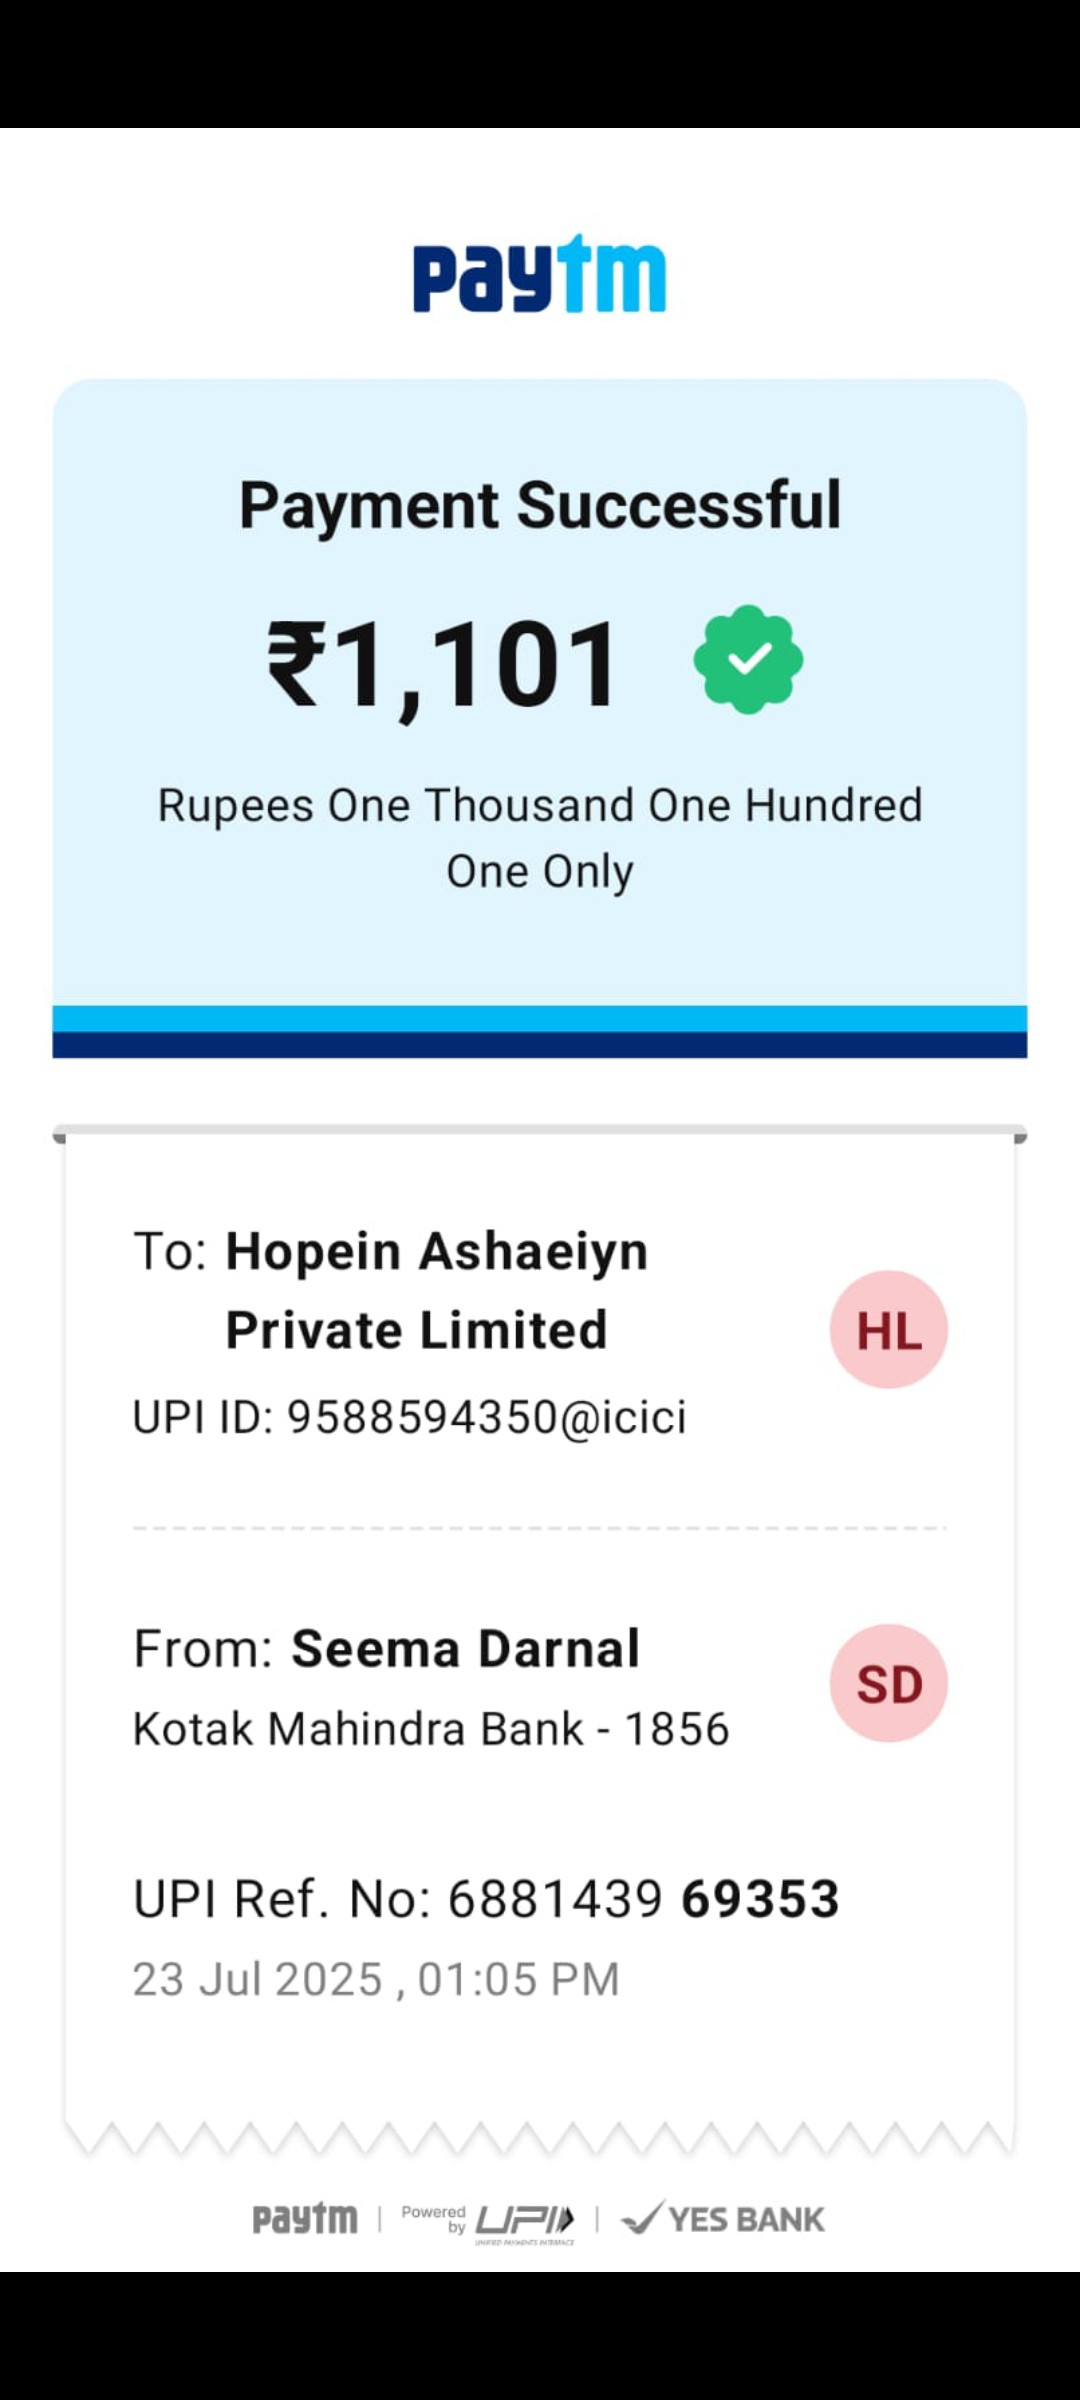
Task: Tap the ₹1,101 amount
Action: [443, 665]
